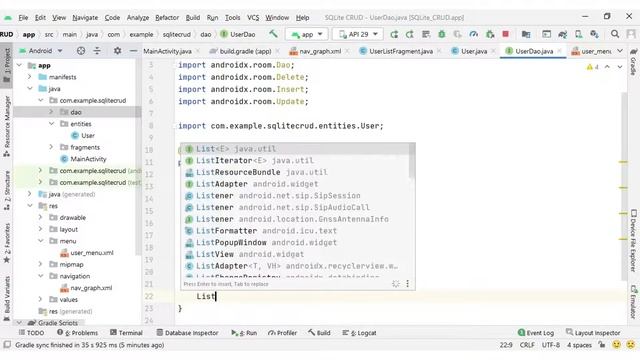Viewport: 640px width, 360px height.
Task: Click the completion popup scrollbar
Action: point(411,161)
